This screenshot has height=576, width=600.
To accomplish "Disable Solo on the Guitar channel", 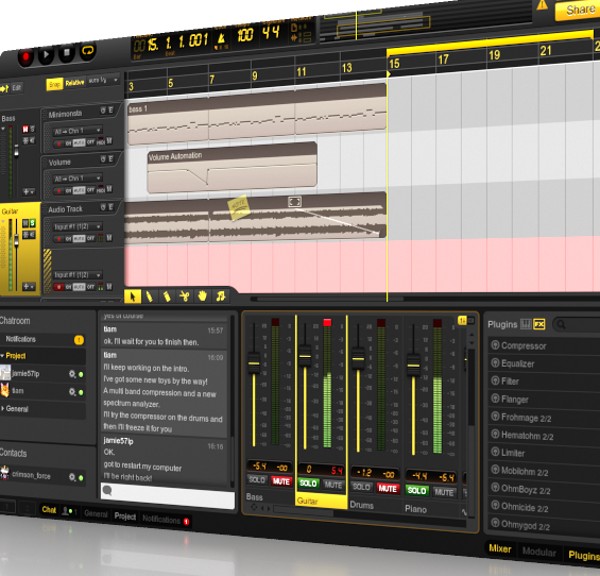I will click(x=307, y=485).
